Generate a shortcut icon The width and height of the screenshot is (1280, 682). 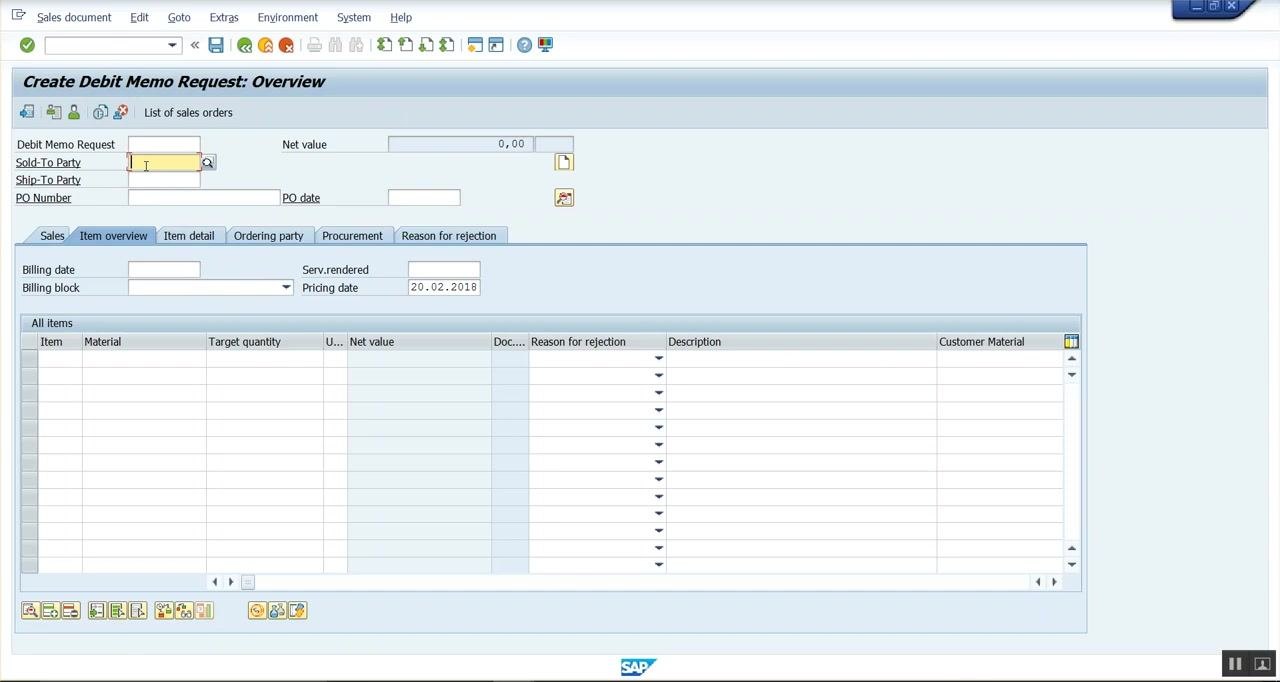pyautogui.click(x=496, y=45)
